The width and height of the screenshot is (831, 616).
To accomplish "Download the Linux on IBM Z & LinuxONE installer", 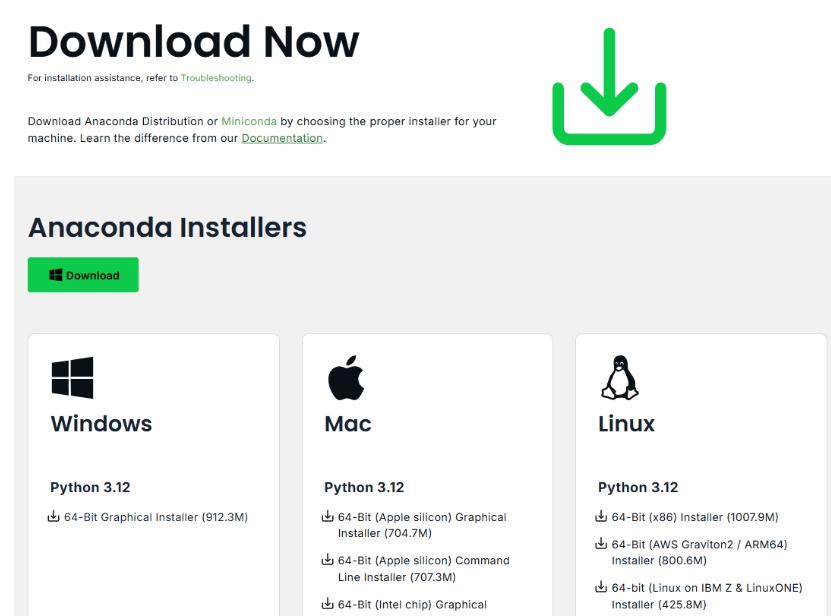I will pyautogui.click(x=706, y=595).
